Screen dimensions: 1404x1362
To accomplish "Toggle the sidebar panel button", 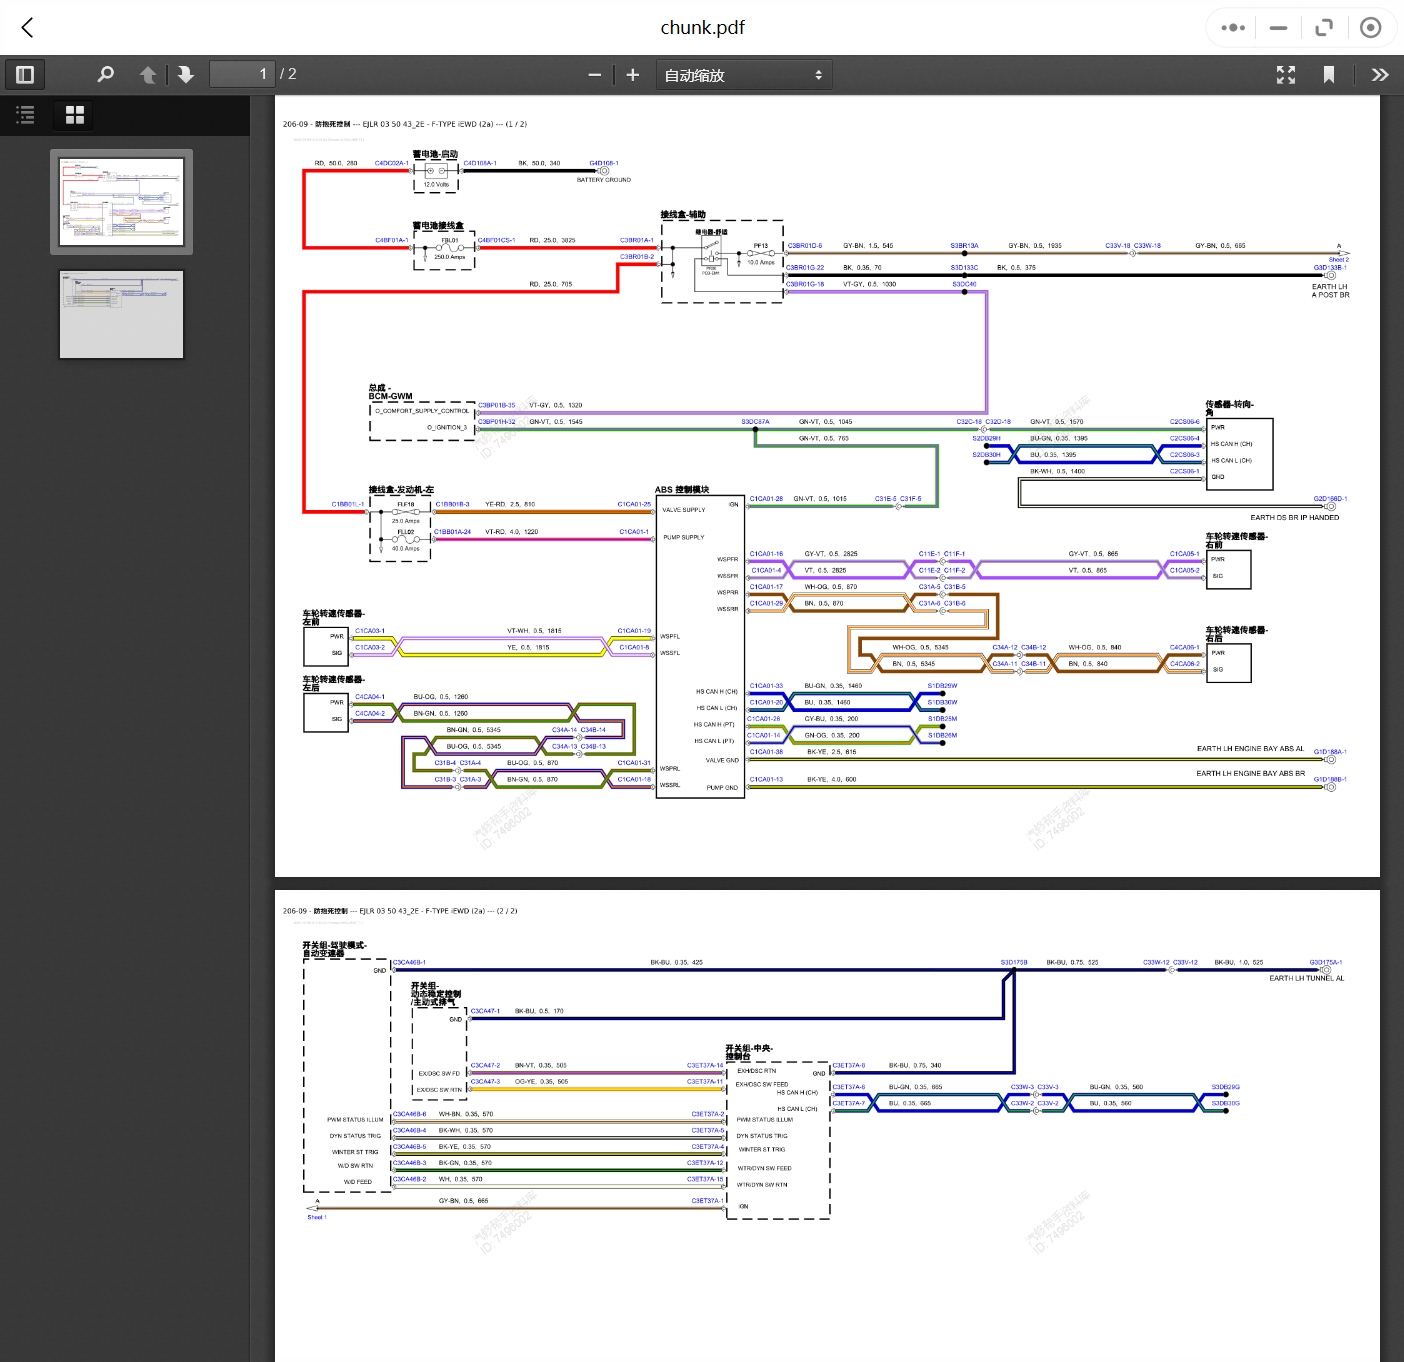I will click(26, 75).
